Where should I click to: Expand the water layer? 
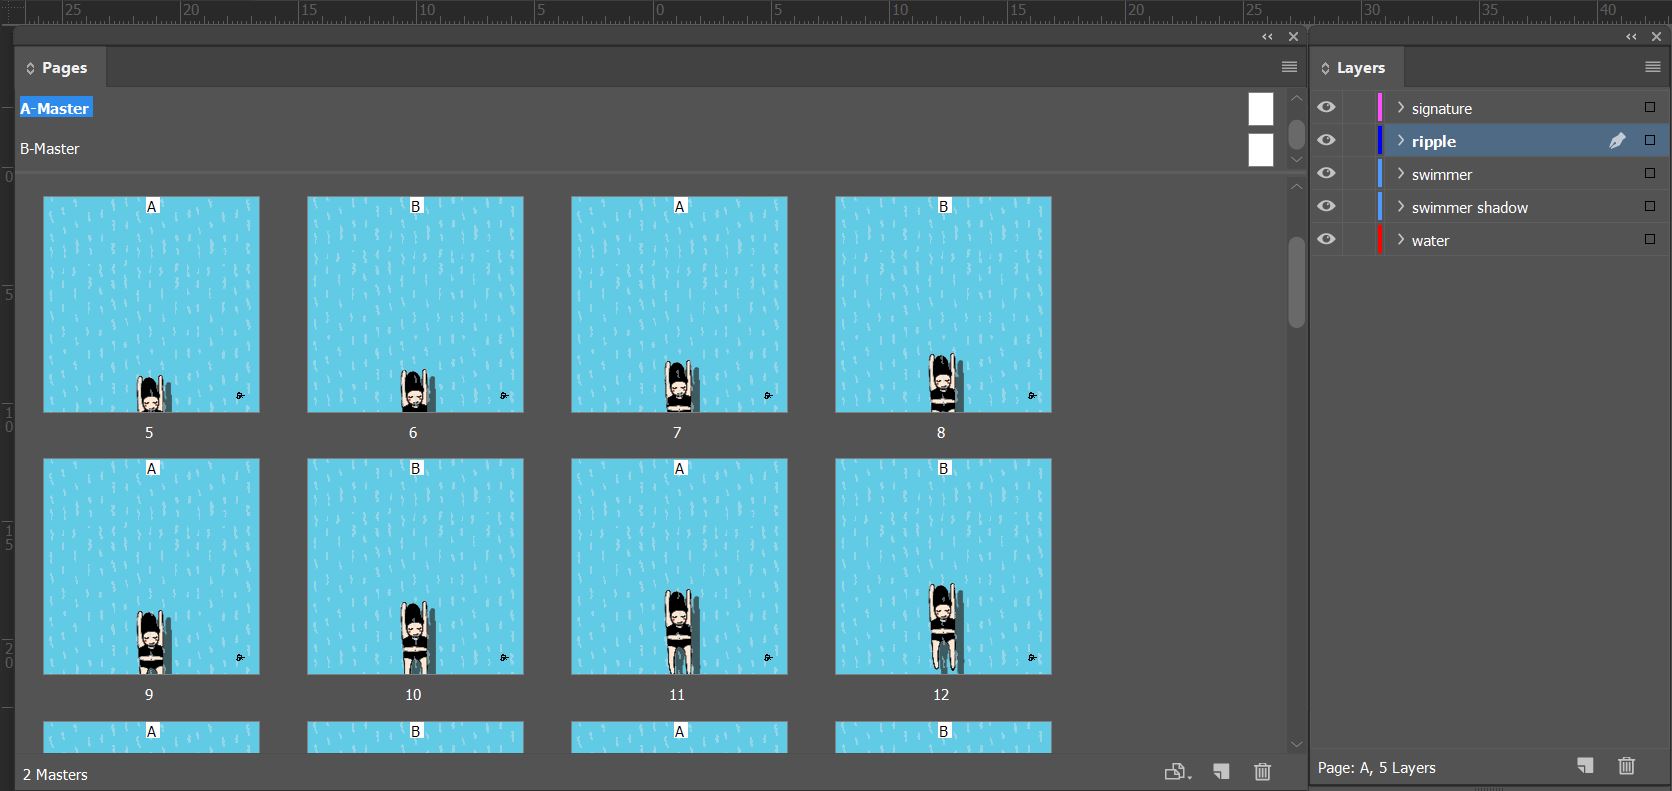point(1400,239)
